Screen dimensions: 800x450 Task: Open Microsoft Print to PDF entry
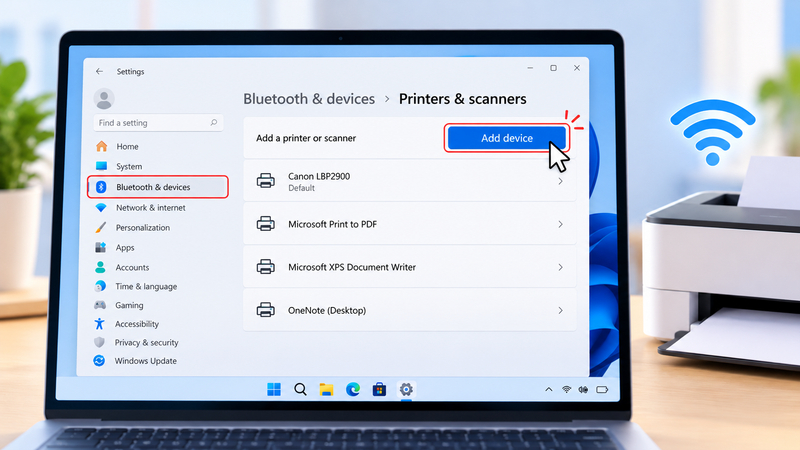[x=410, y=224]
